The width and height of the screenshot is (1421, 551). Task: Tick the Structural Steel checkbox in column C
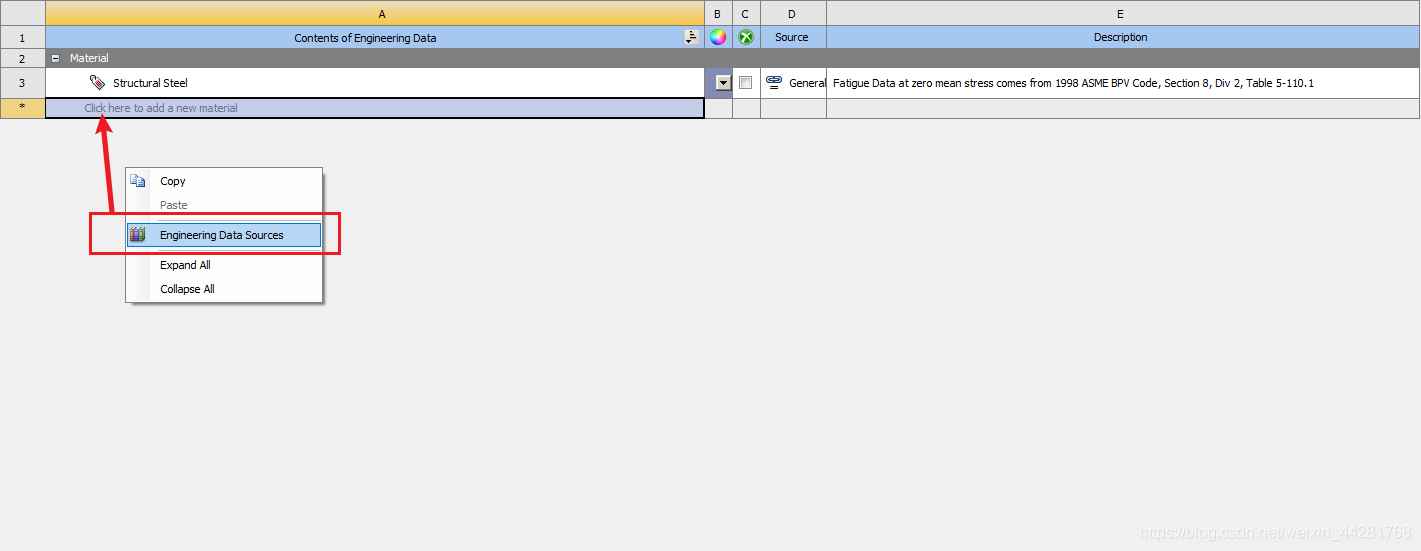pyautogui.click(x=745, y=83)
